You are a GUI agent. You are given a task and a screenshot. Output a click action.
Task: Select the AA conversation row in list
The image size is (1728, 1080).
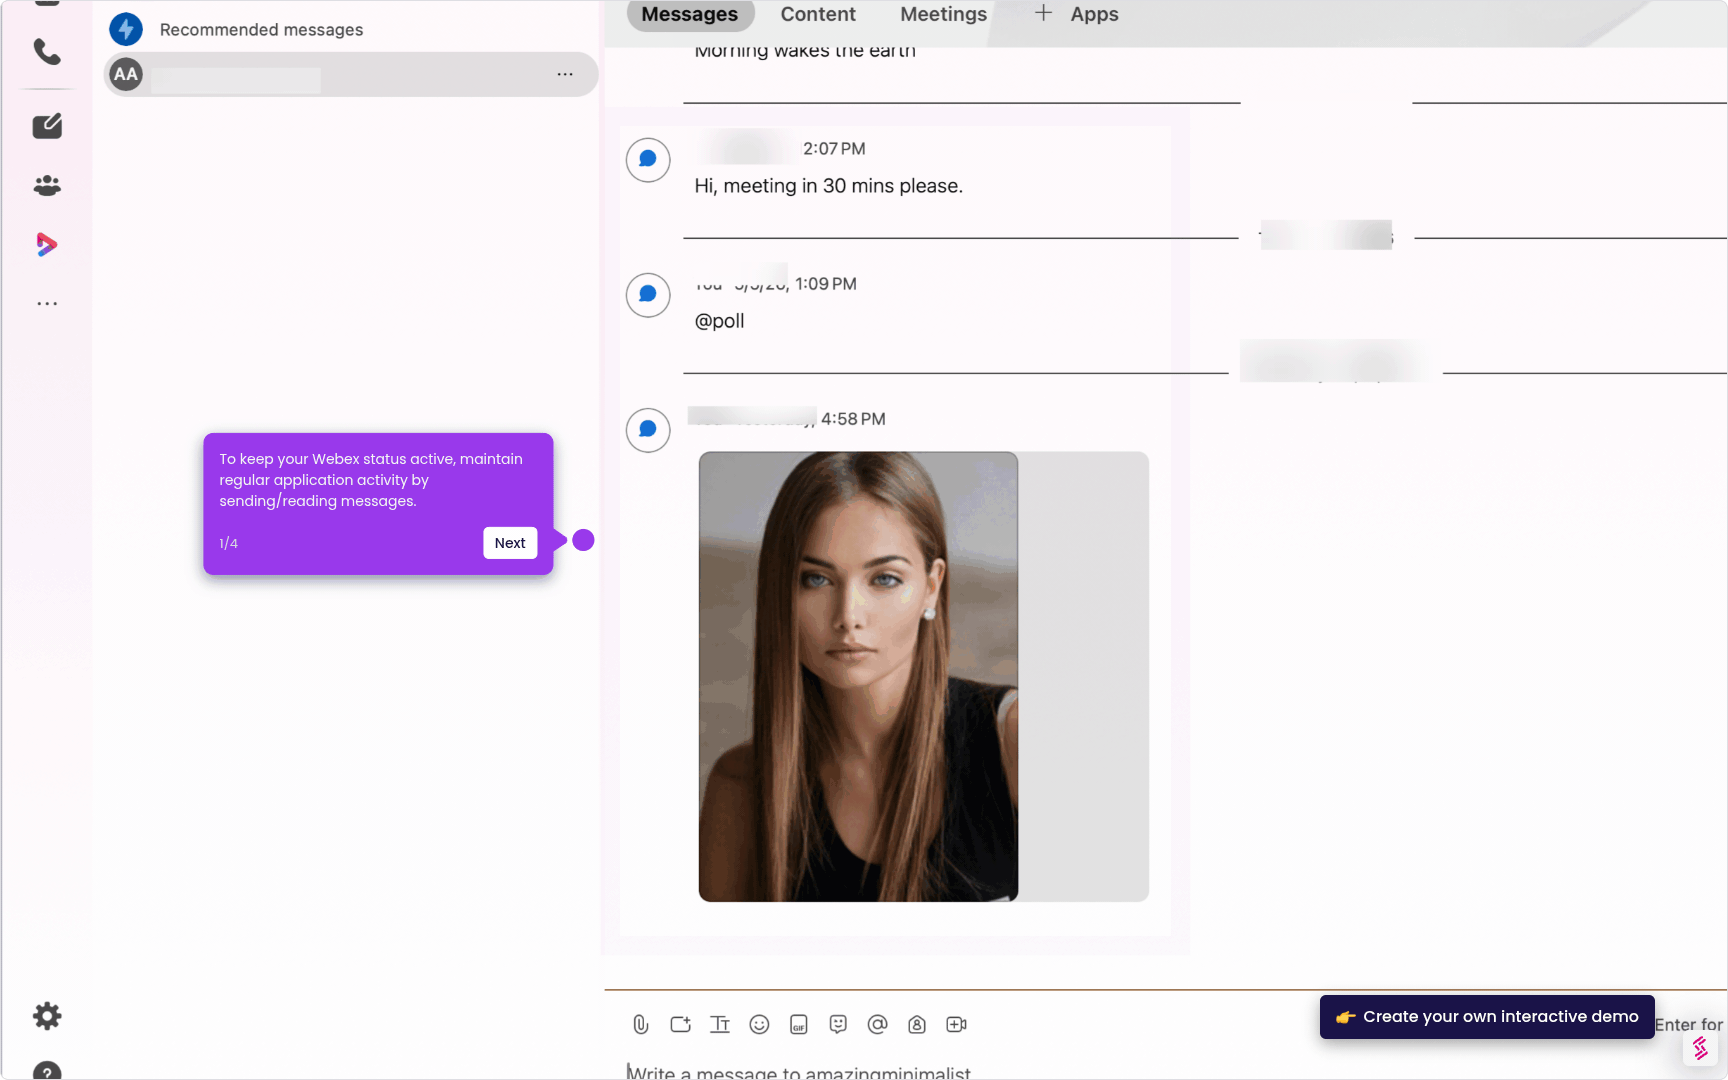point(351,74)
